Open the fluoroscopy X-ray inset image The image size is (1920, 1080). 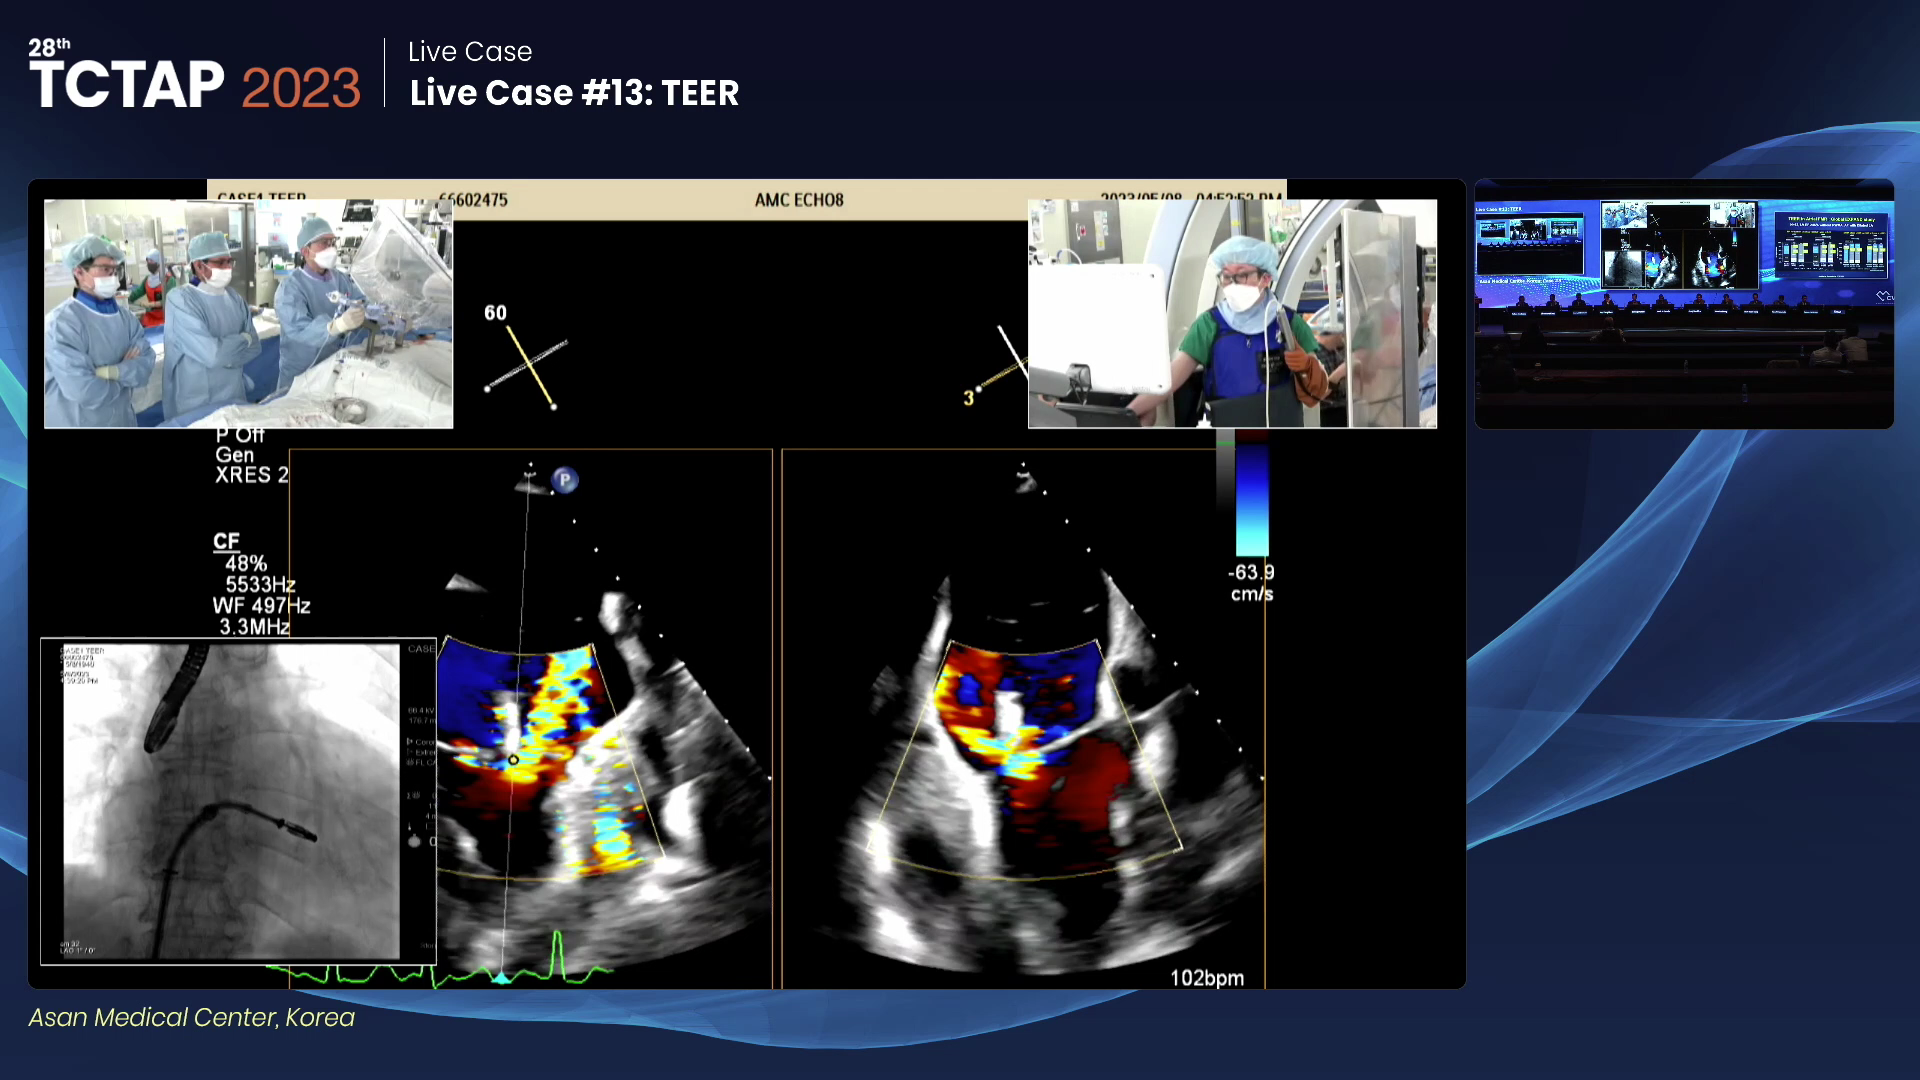(238, 801)
